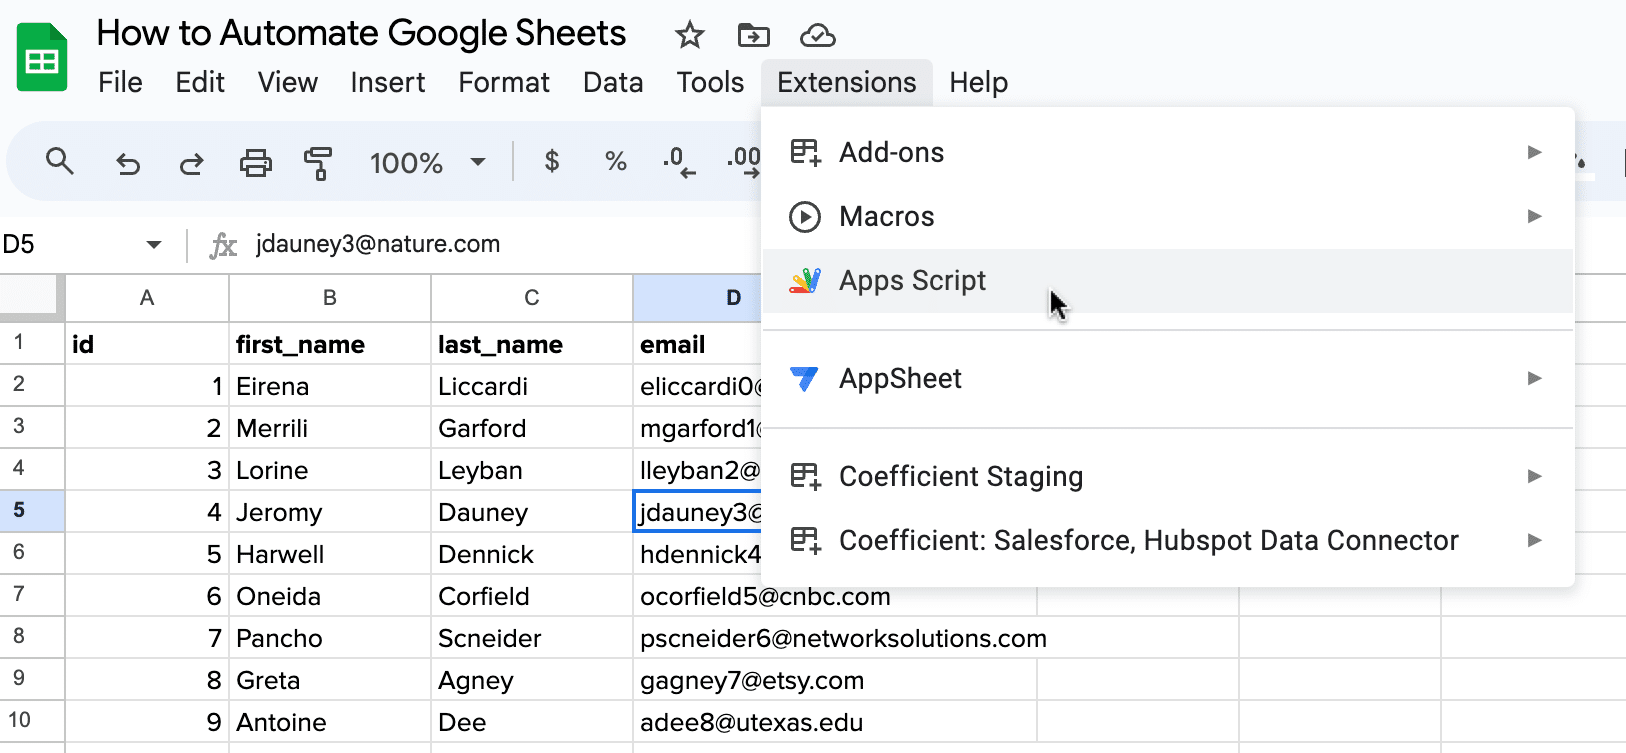
Task: Click the Search menus magnifier icon
Action: click(x=60, y=161)
